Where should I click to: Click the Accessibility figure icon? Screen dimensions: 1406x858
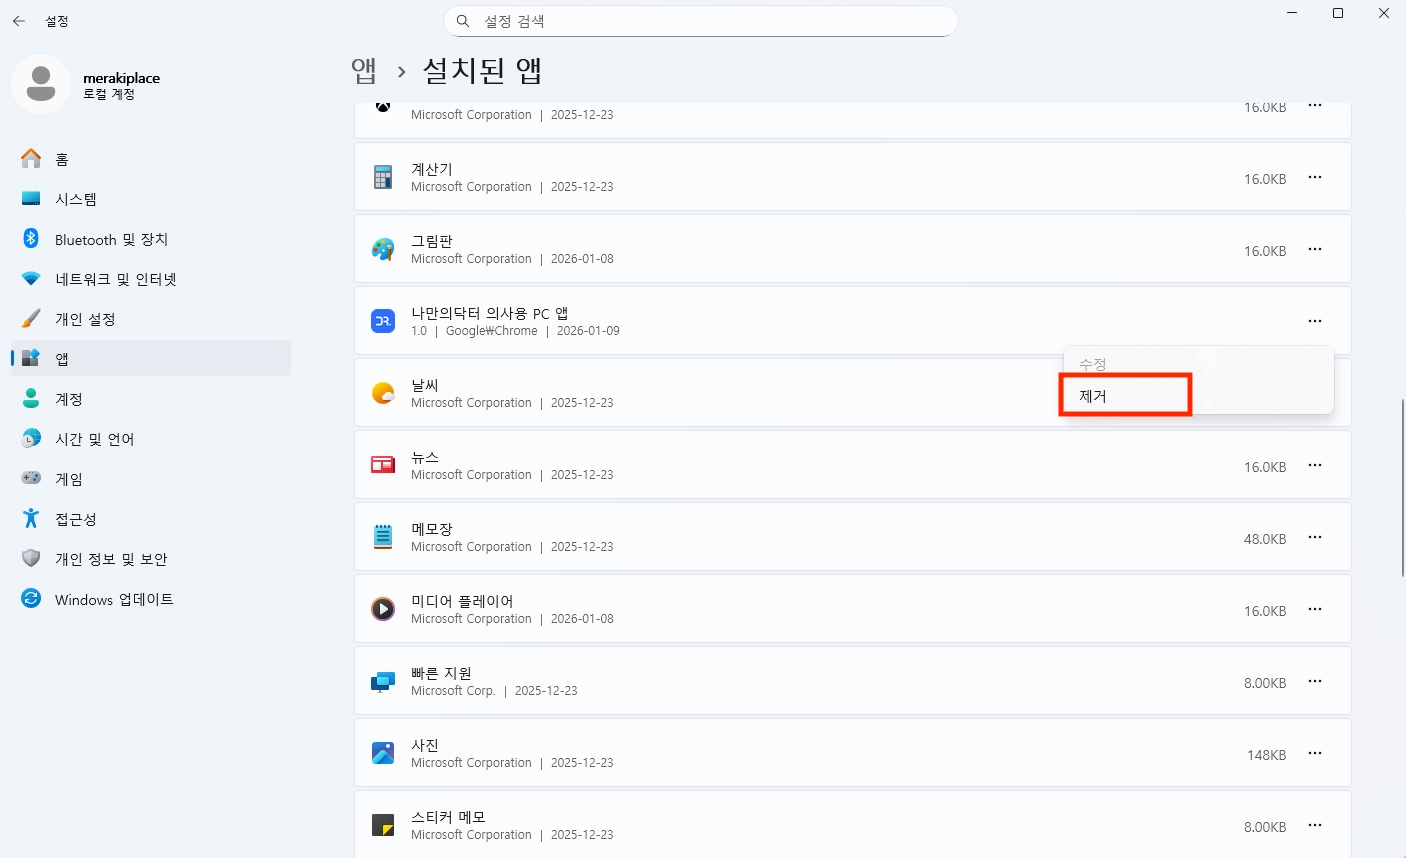click(x=31, y=519)
